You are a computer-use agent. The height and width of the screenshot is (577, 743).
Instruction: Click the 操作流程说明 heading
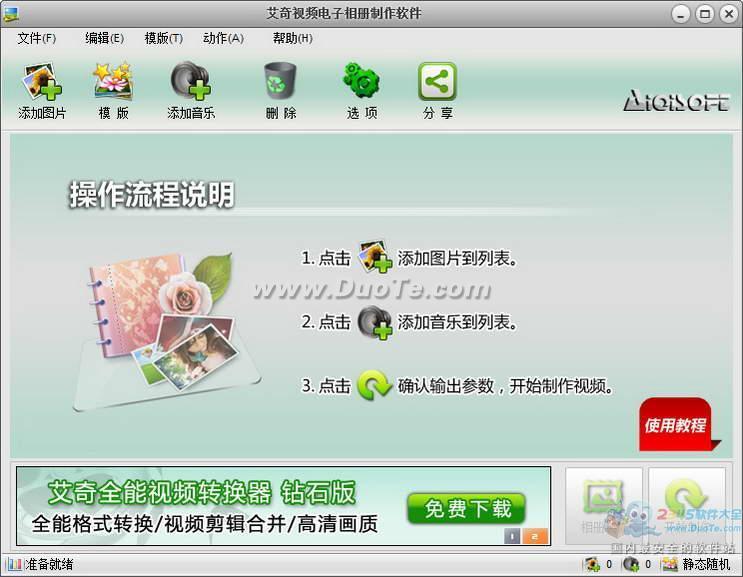[152, 194]
